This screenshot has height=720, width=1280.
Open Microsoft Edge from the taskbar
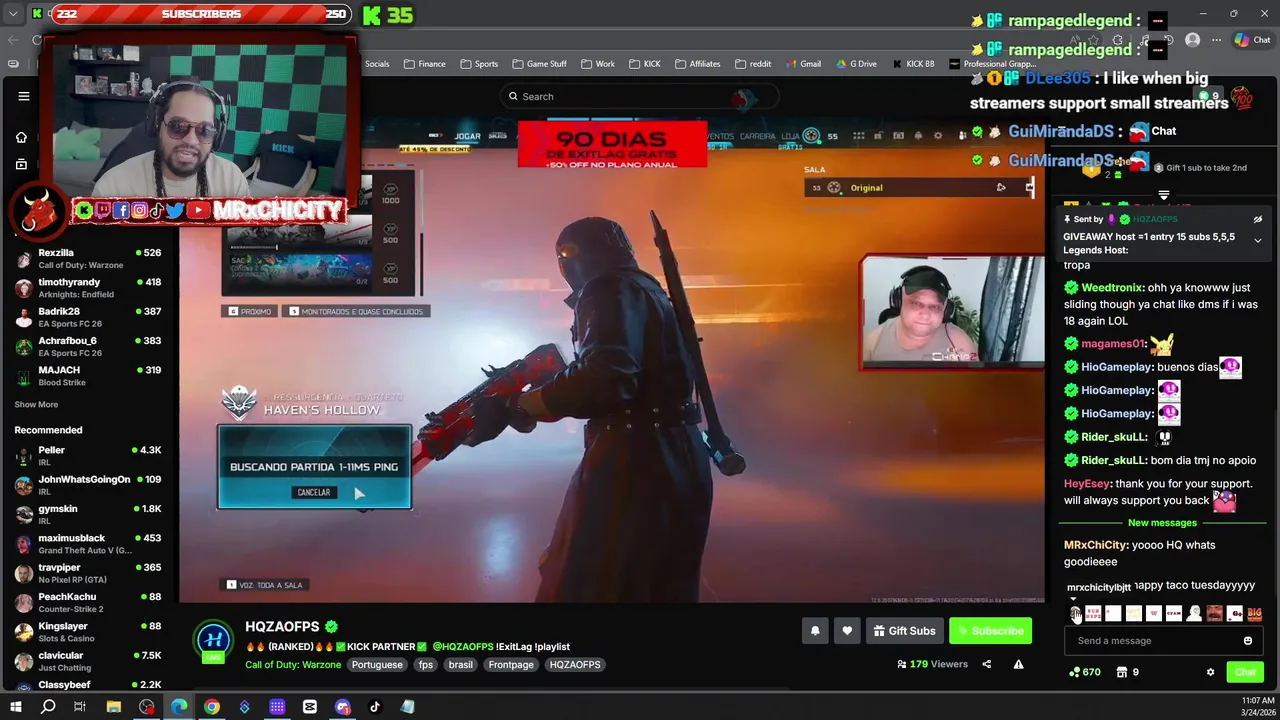[x=179, y=707]
